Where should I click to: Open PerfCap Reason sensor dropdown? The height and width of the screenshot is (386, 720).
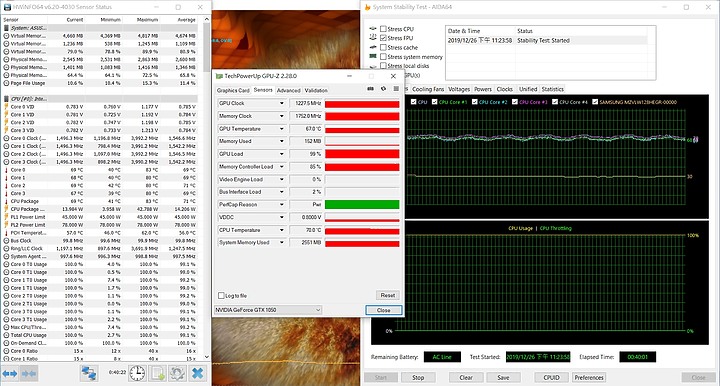tap(282, 205)
